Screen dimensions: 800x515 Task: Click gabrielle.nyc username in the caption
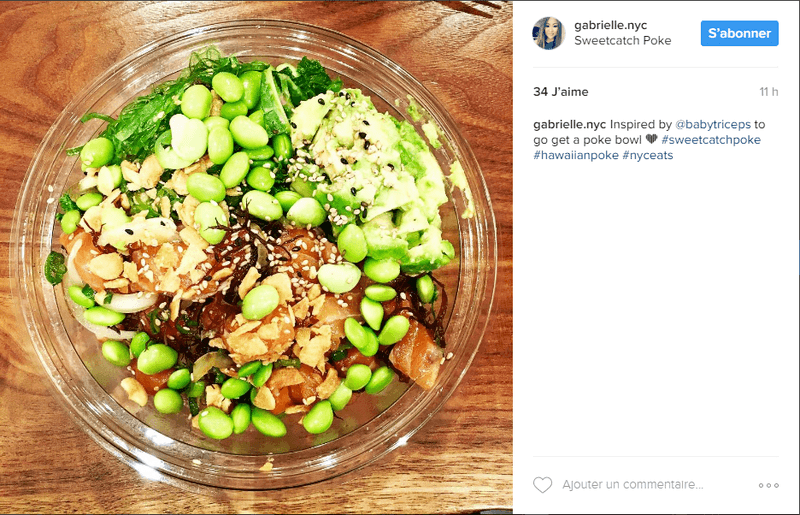pyautogui.click(x=569, y=125)
